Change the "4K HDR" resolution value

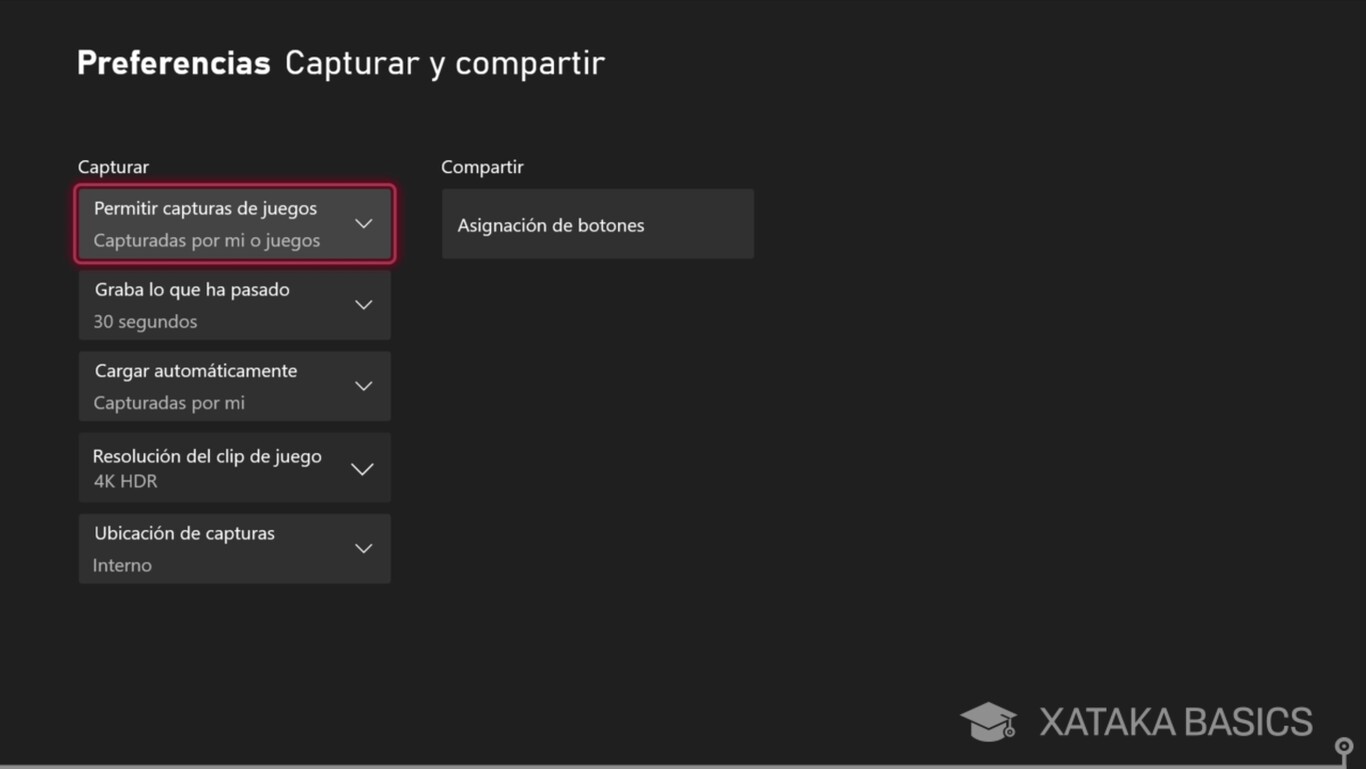pos(126,481)
